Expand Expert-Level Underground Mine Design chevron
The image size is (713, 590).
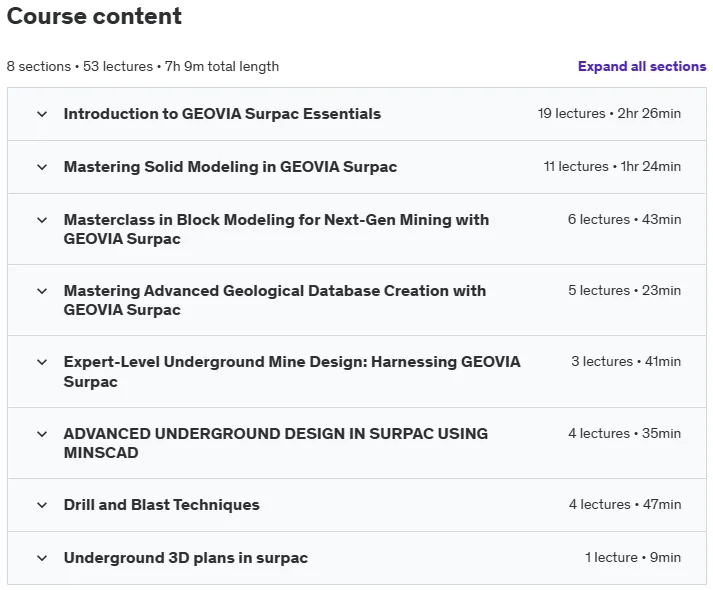[42, 362]
